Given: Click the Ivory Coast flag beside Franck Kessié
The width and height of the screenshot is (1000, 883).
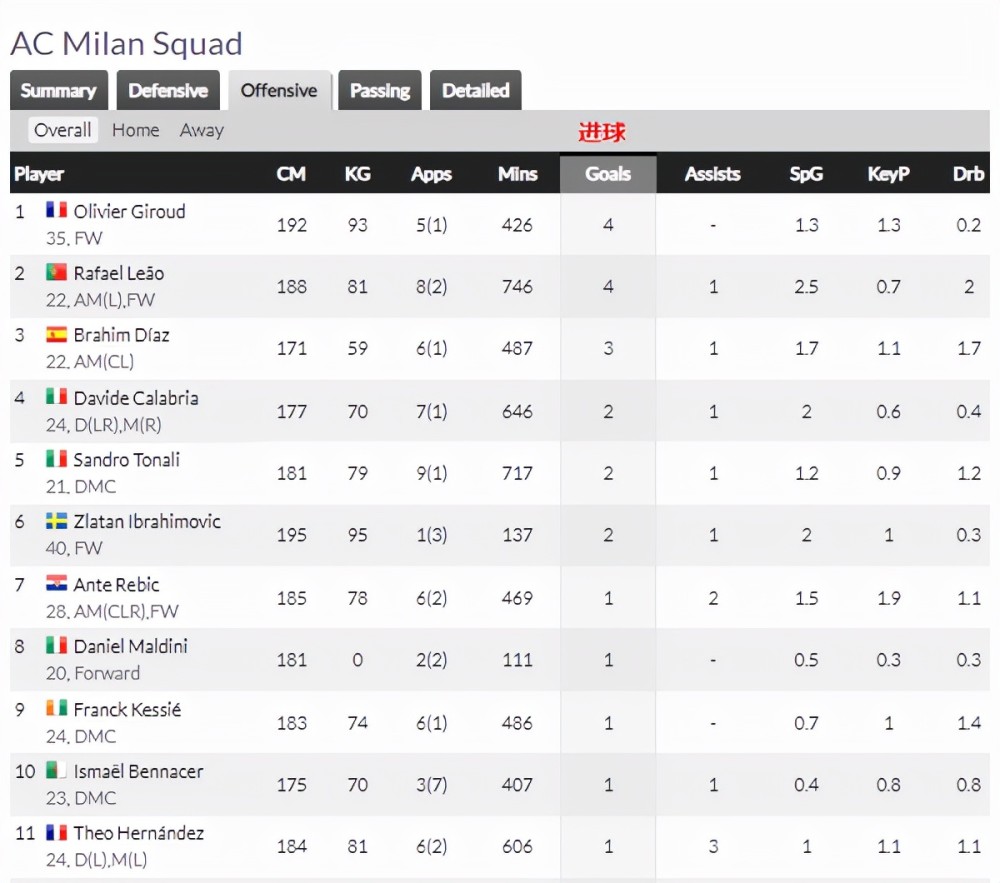Looking at the screenshot, I should (56, 708).
